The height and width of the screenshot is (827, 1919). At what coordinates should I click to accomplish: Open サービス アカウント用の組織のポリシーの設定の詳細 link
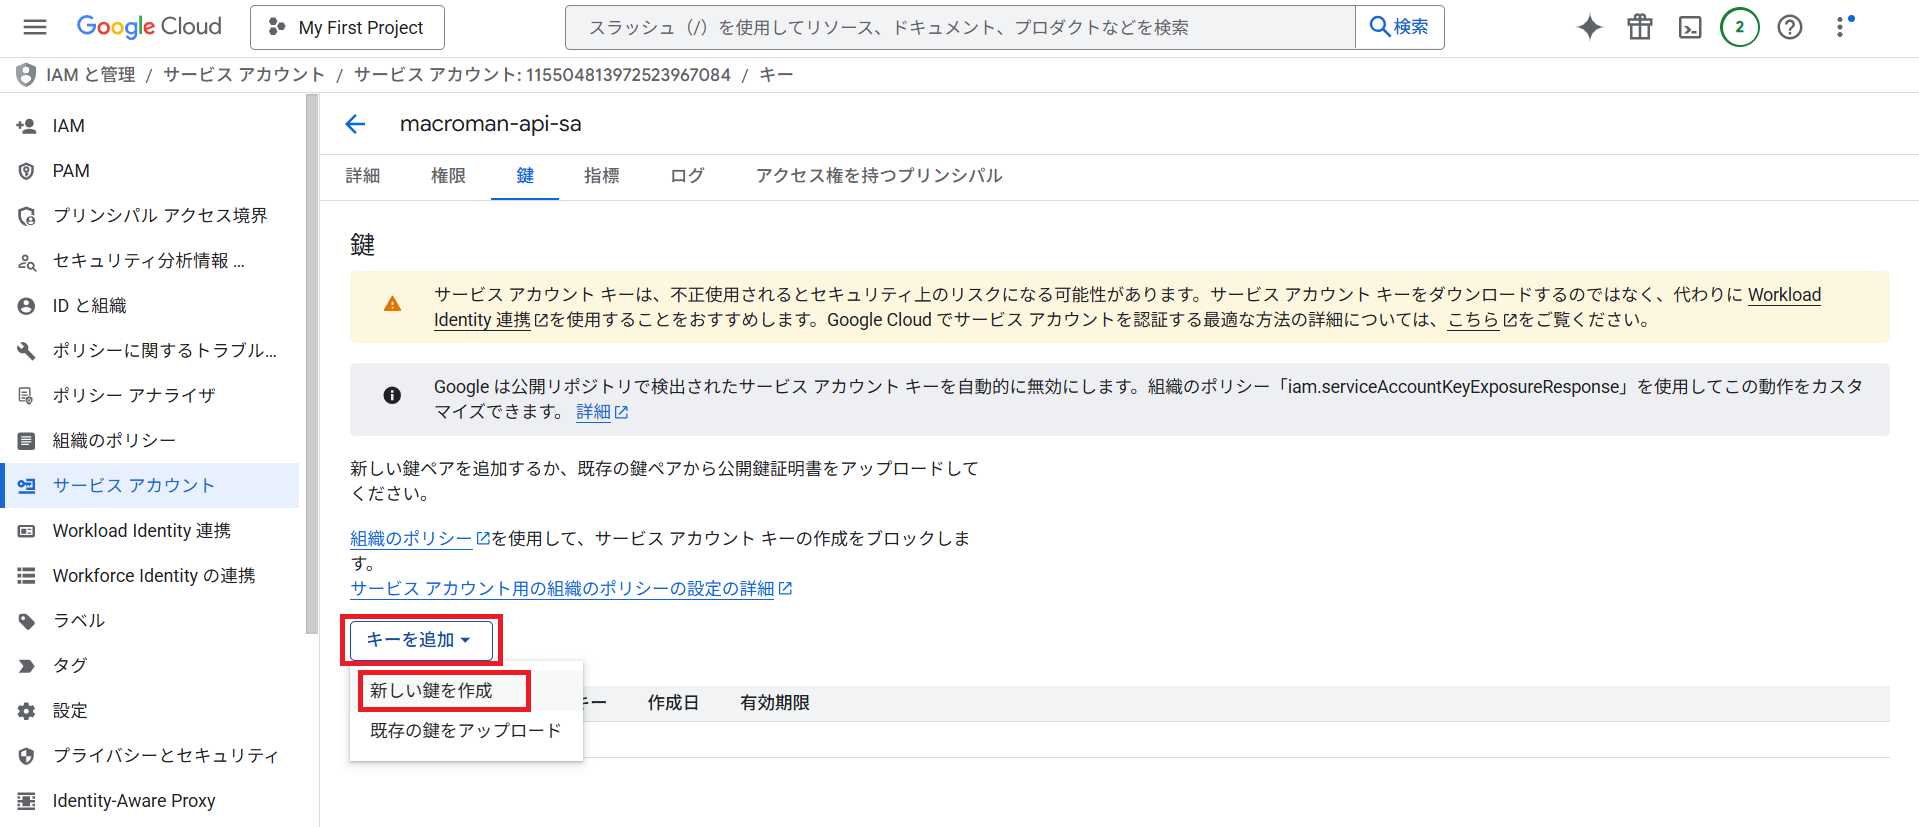571,589
